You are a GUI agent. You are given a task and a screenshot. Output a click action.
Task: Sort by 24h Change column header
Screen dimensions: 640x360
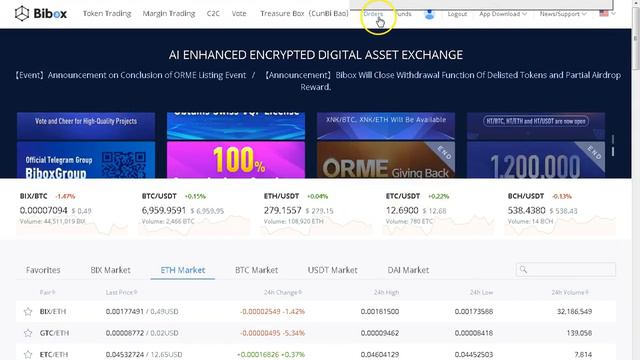pyautogui.click(x=283, y=292)
